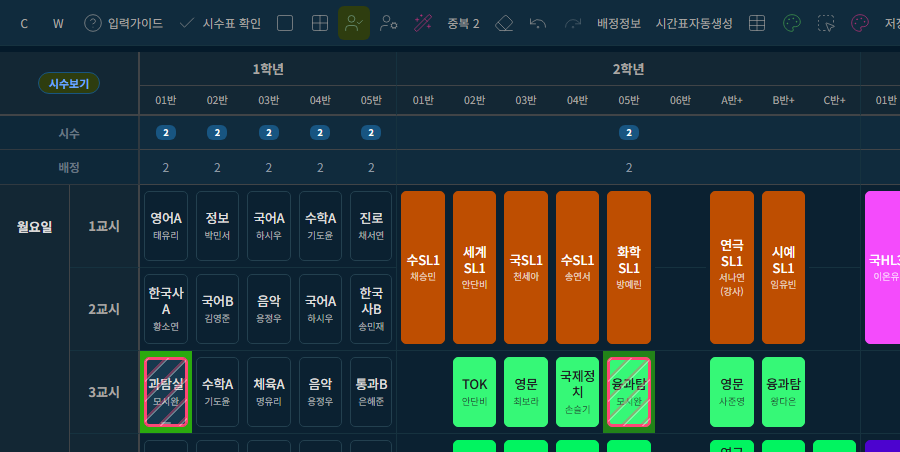Viewport: 900px width, 452px height.
Task: Click the C button in the toolbar
Action: click(24, 24)
